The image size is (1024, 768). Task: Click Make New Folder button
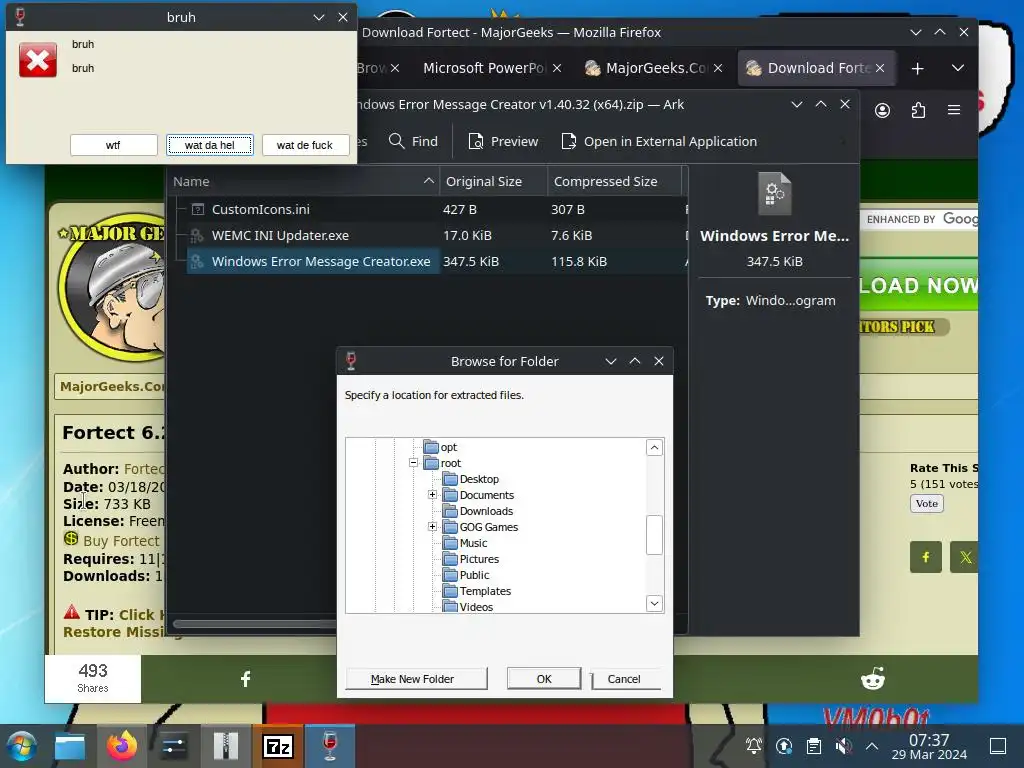click(416, 679)
